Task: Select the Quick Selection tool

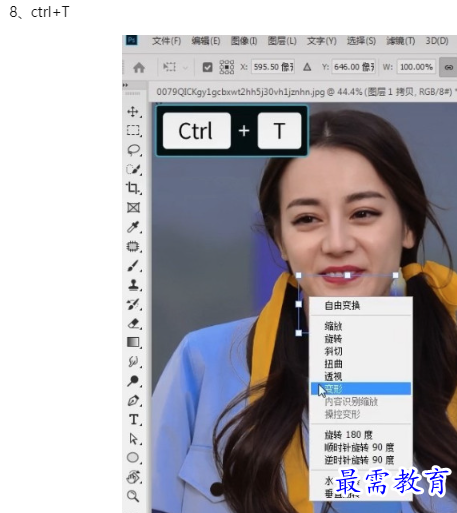Action: tap(133, 169)
